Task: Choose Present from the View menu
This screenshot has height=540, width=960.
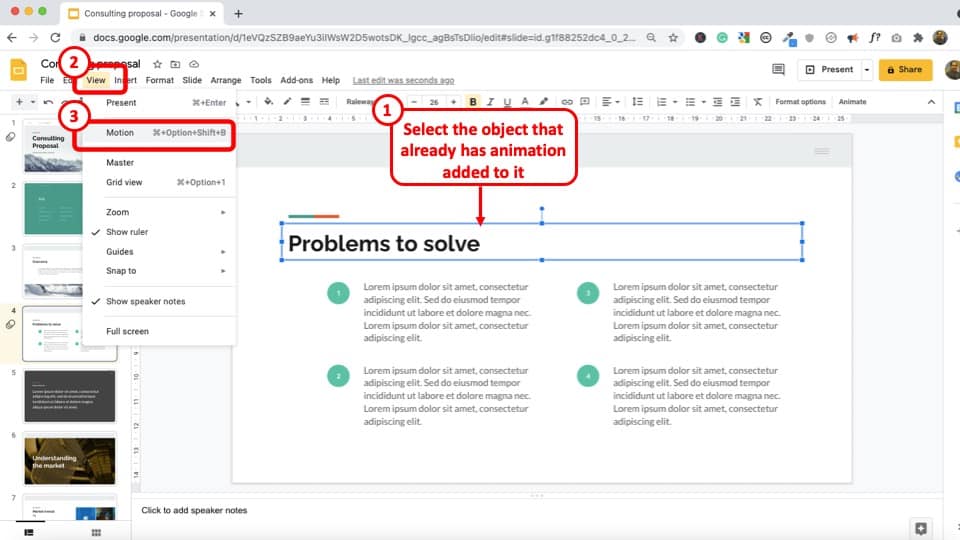Action: [159, 103]
